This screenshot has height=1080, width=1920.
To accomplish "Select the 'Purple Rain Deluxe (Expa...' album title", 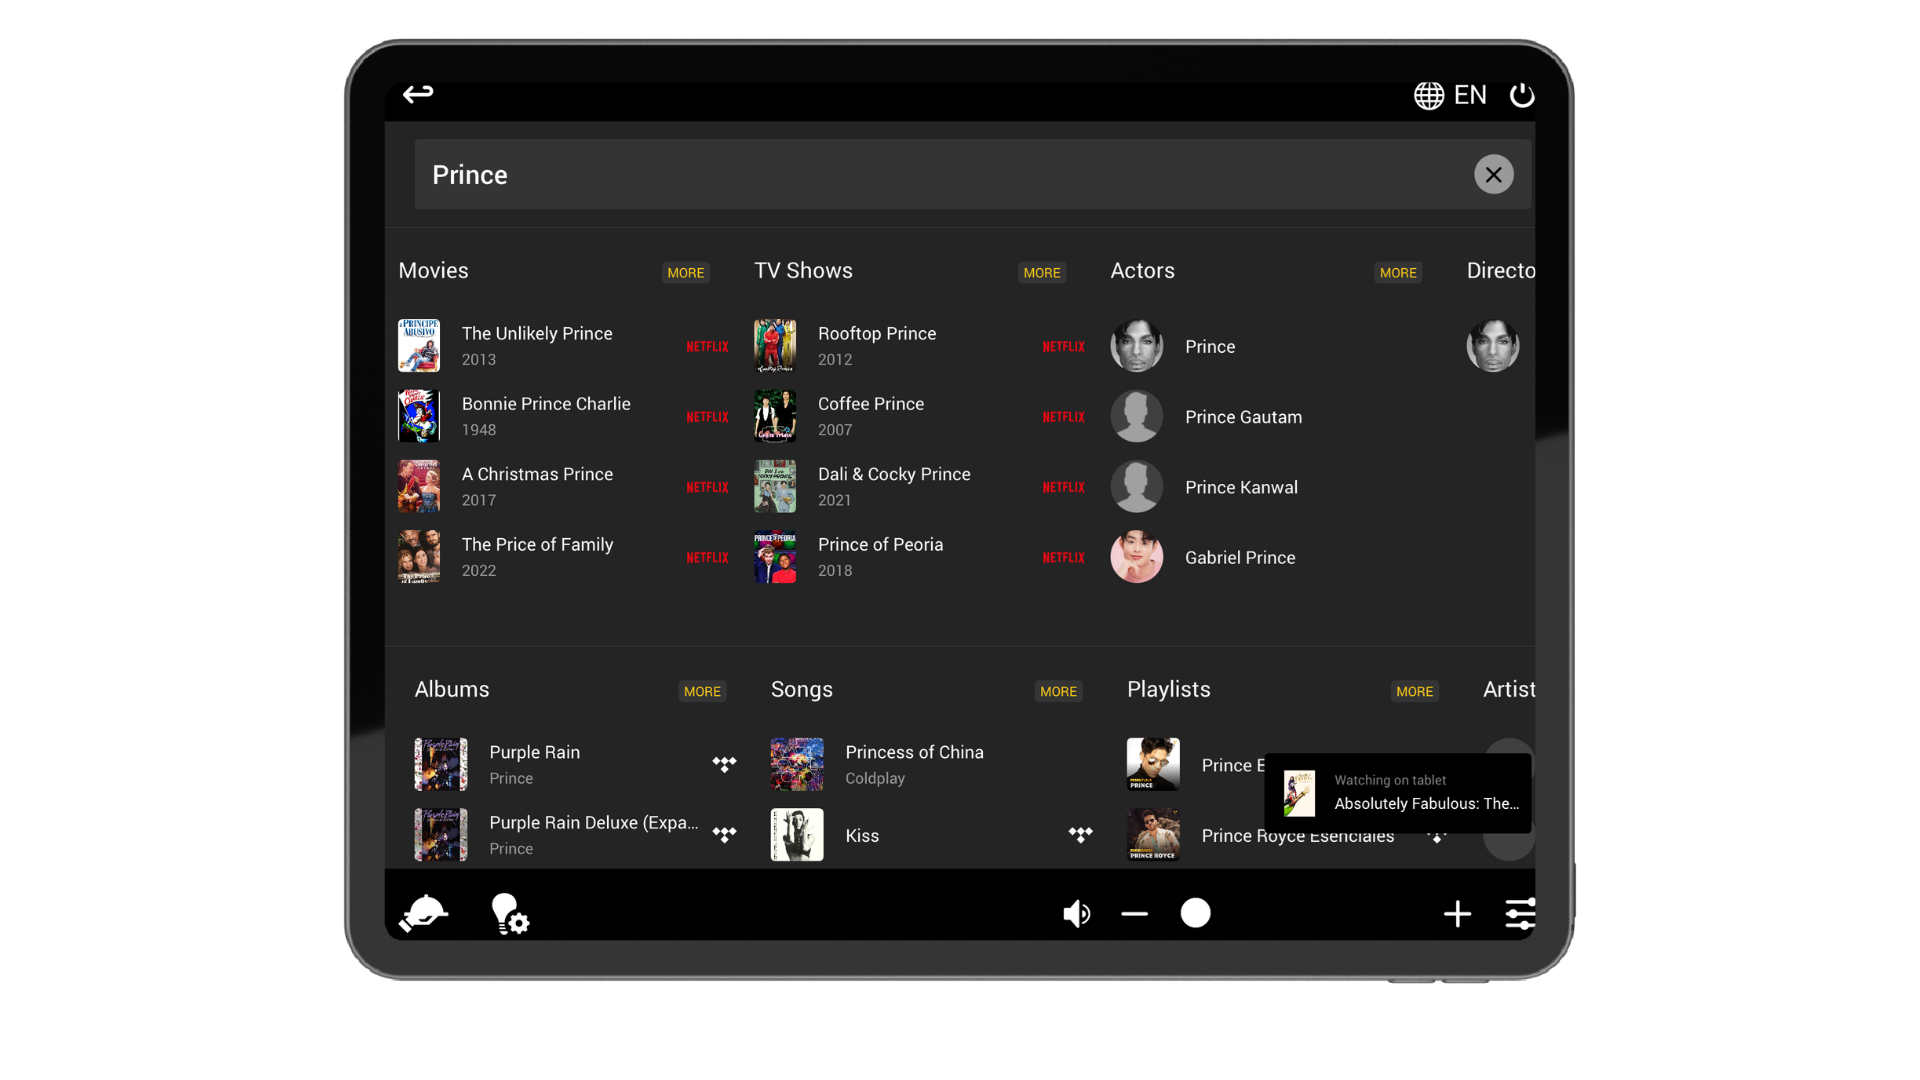I will pyautogui.click(x=594, y=823).
